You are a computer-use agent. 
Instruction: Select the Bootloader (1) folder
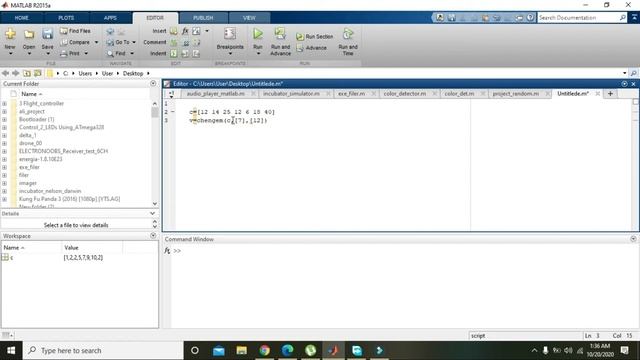click(x=36, y=120)
